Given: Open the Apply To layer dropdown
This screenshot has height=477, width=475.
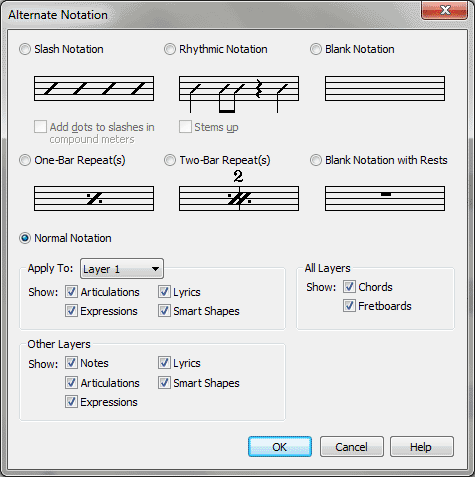Looking at the screenshot, I should [122, 269].
